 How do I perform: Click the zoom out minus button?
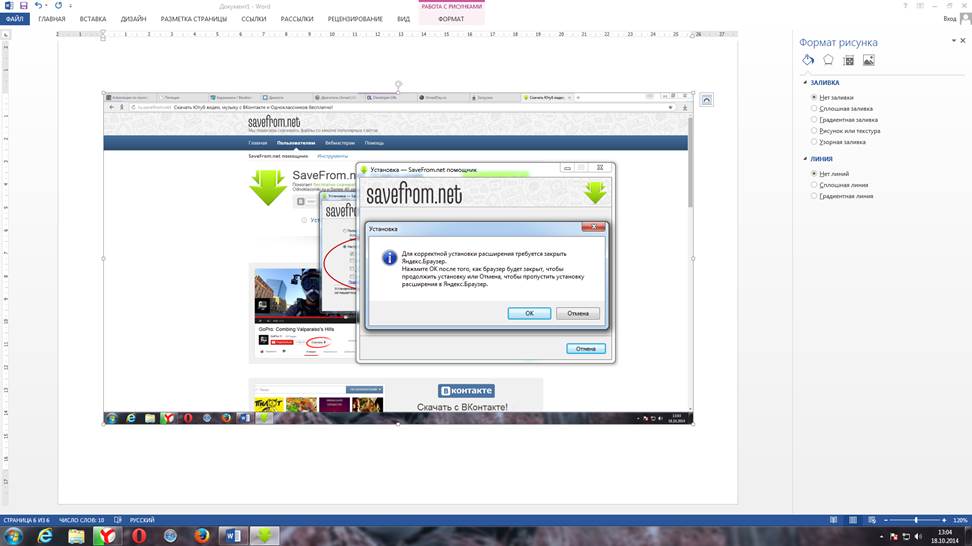[x=886, y=520]
